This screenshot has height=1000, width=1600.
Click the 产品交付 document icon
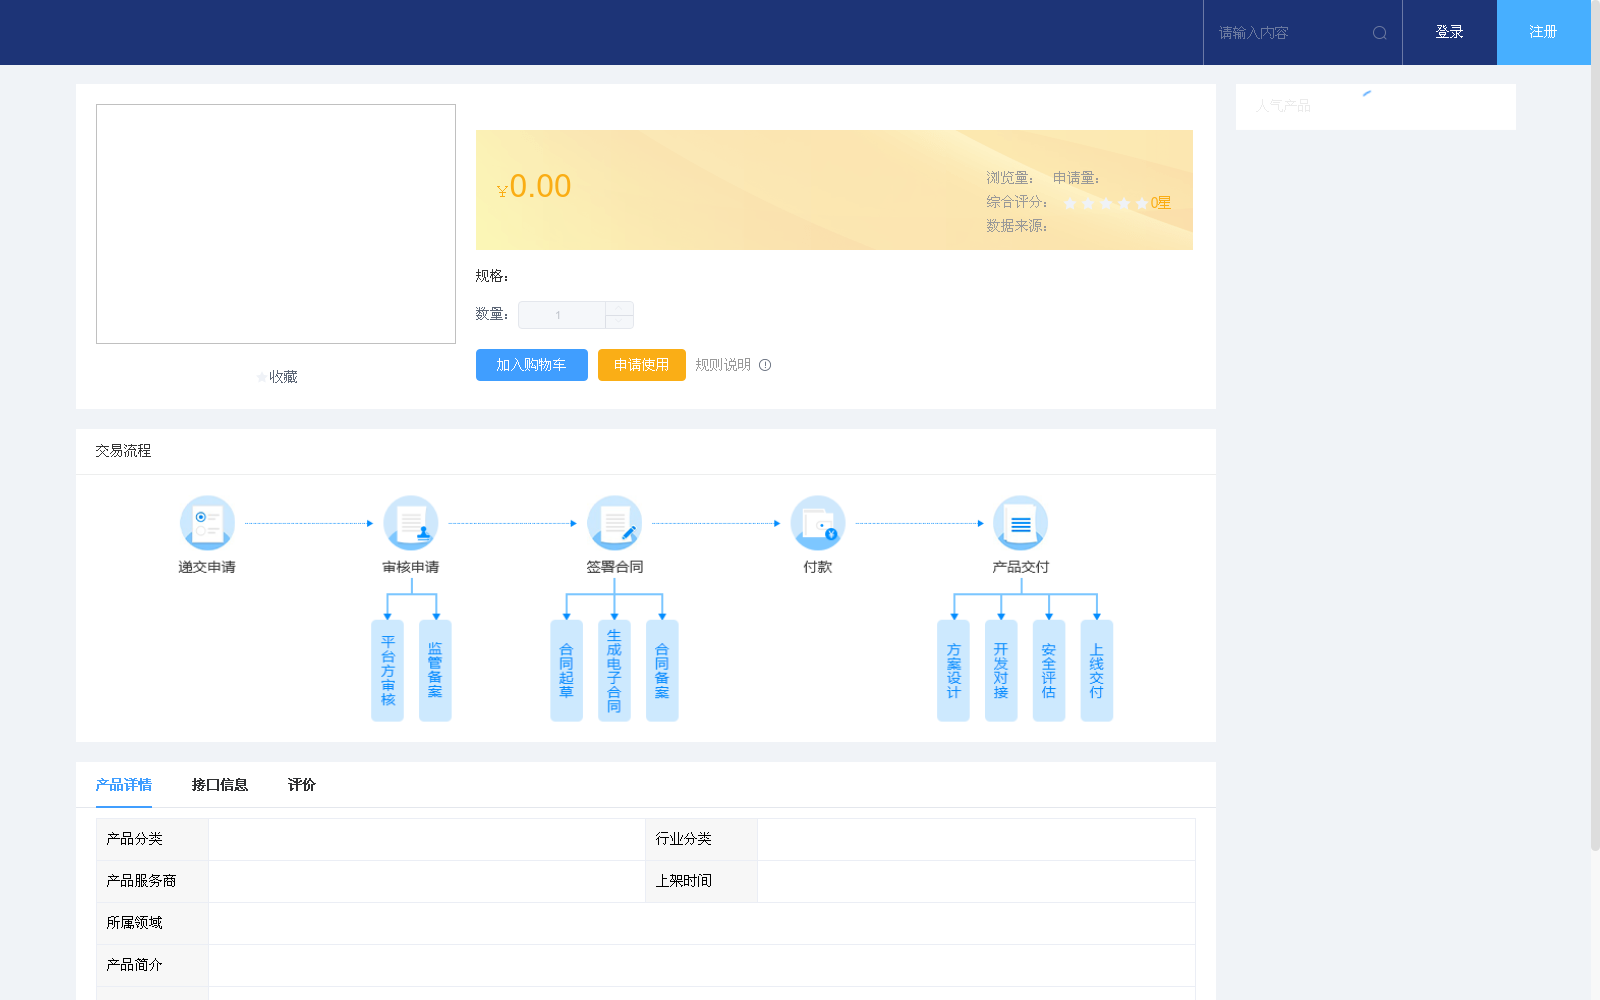[x=1021, y=523]
